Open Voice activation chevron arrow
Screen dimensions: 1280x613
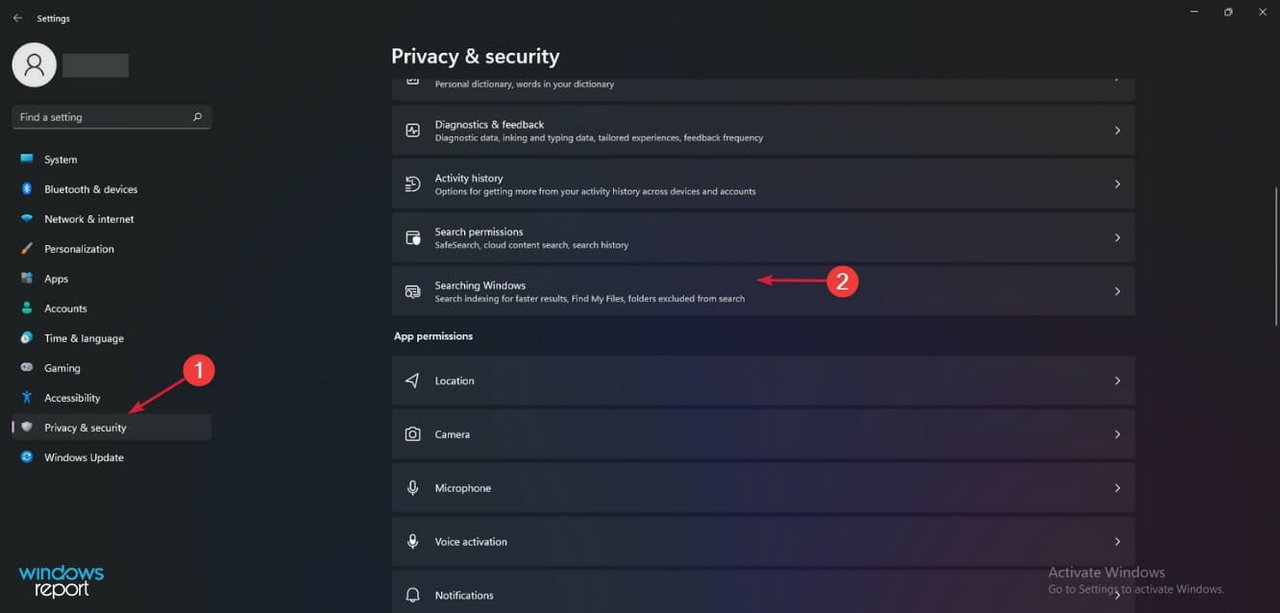pyautogui.click(x=1117, y=542)
